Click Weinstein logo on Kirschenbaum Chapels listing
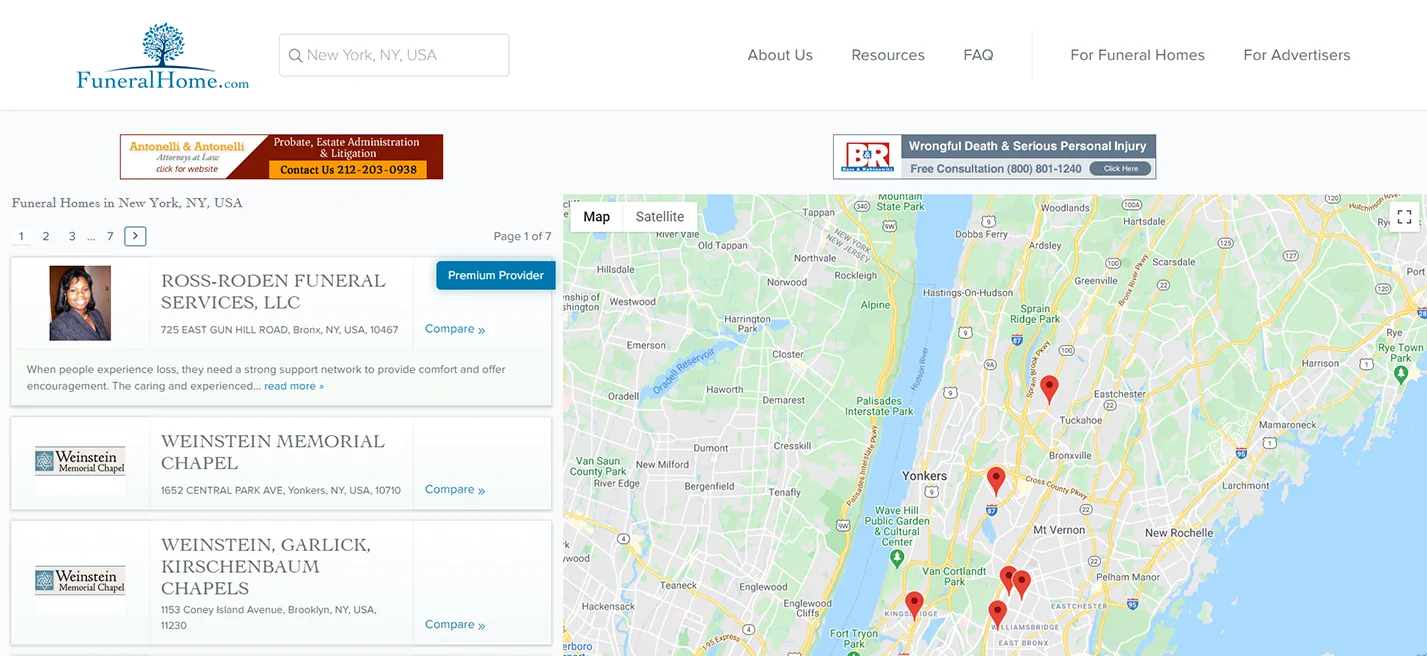This screenshot has height=656, width=1427. click(80, 581)
